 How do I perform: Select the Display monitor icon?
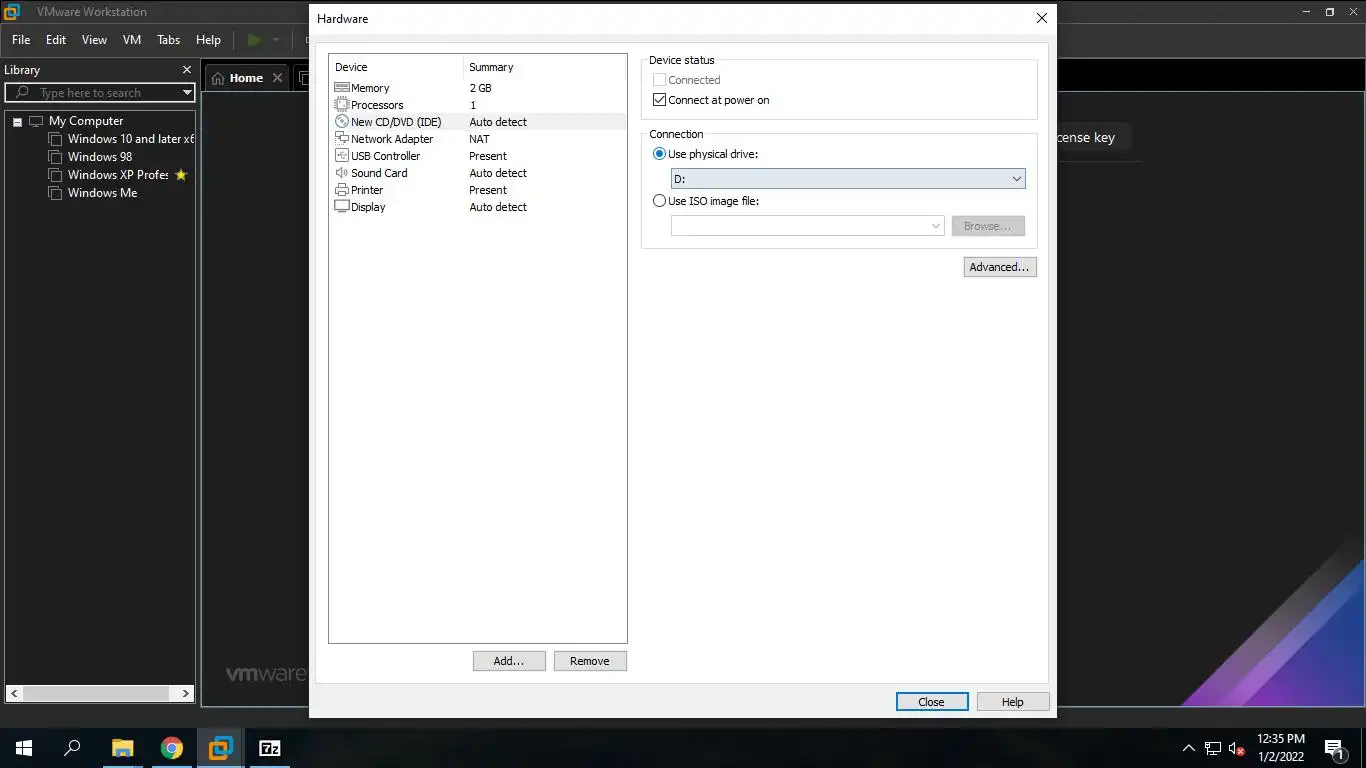[341, 207]
